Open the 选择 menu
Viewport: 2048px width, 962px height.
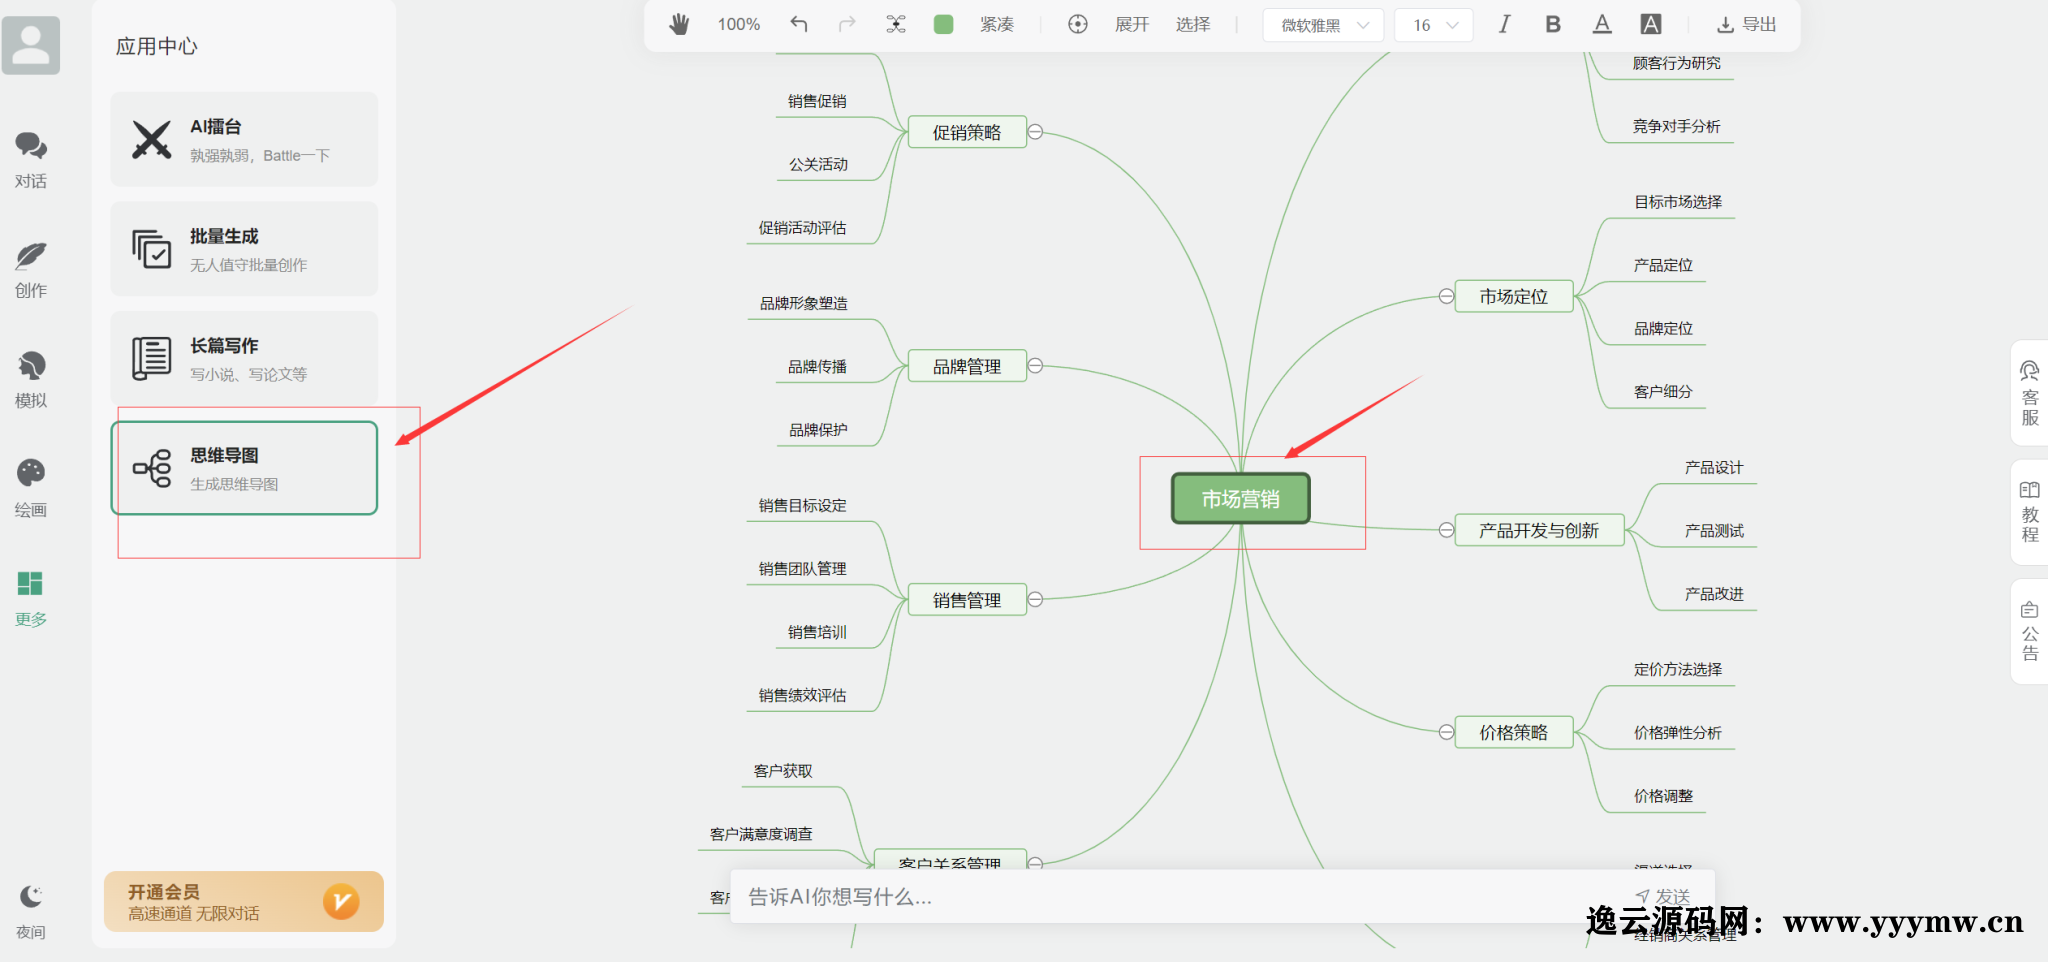point(1193,24)
